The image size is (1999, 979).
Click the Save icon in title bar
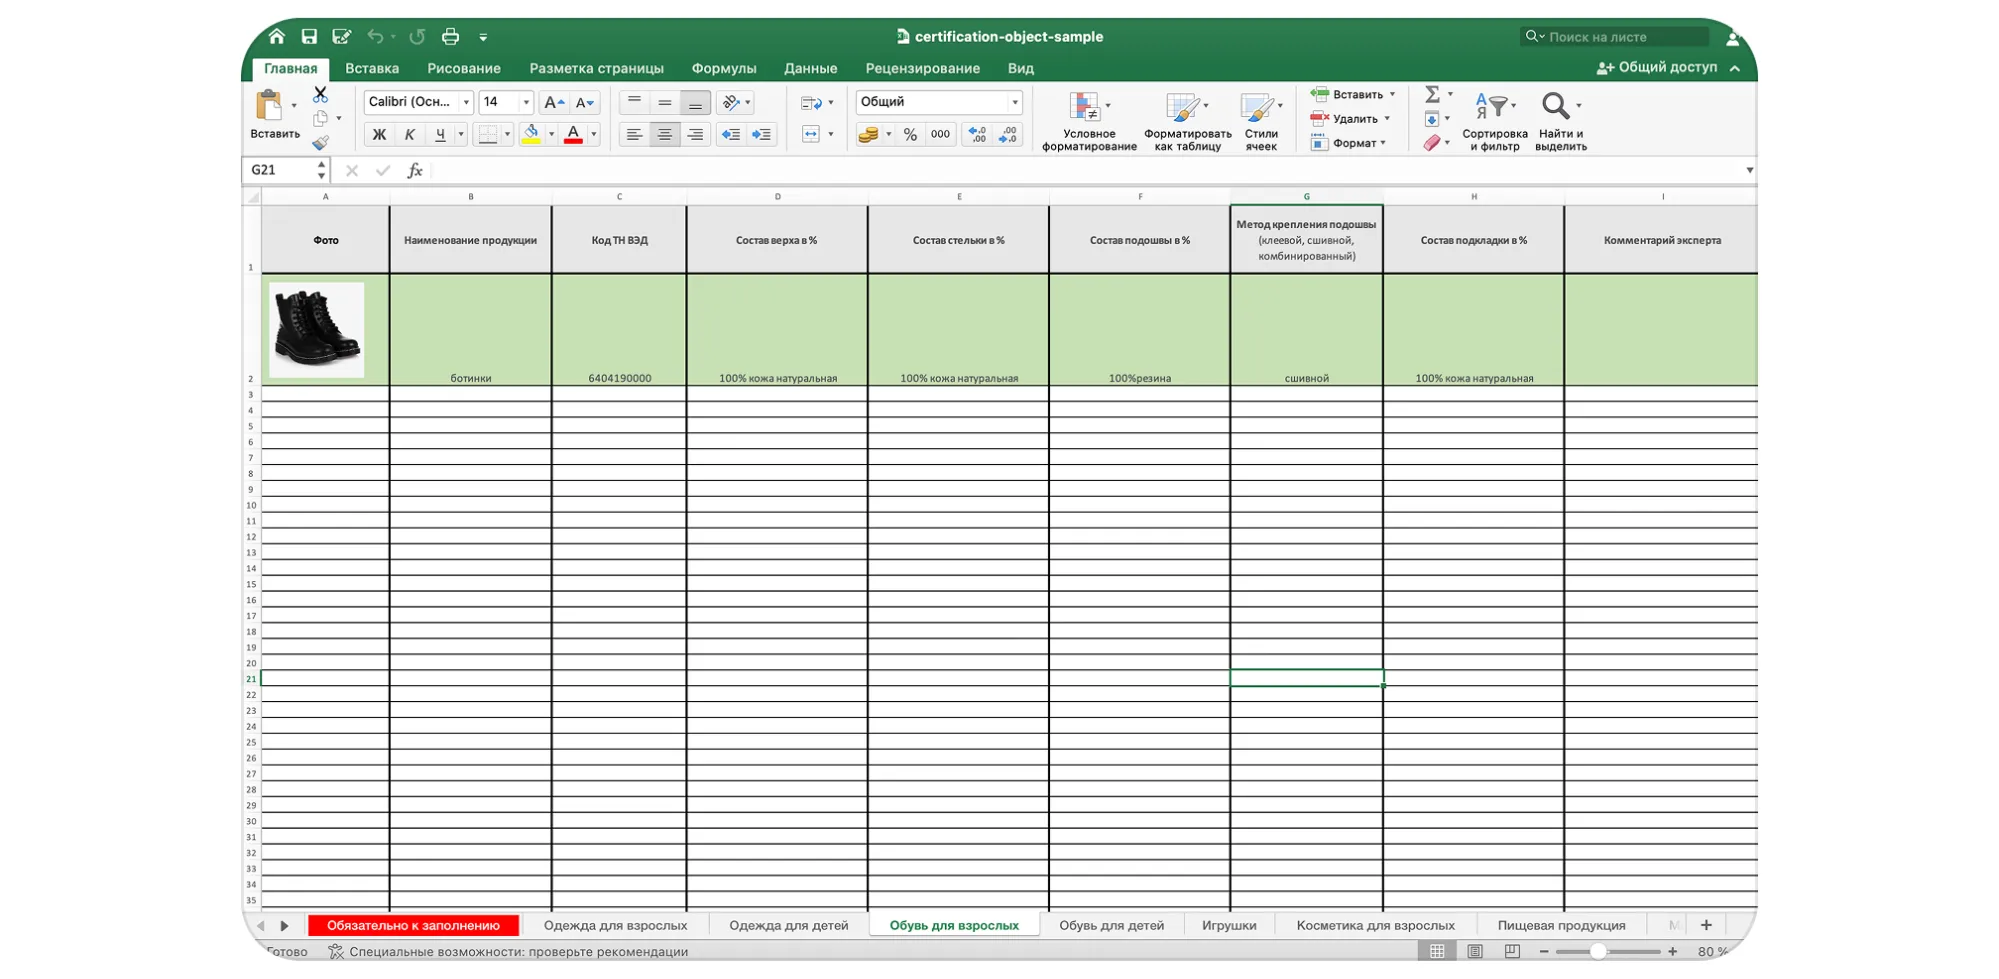click(x=309, y=37)
